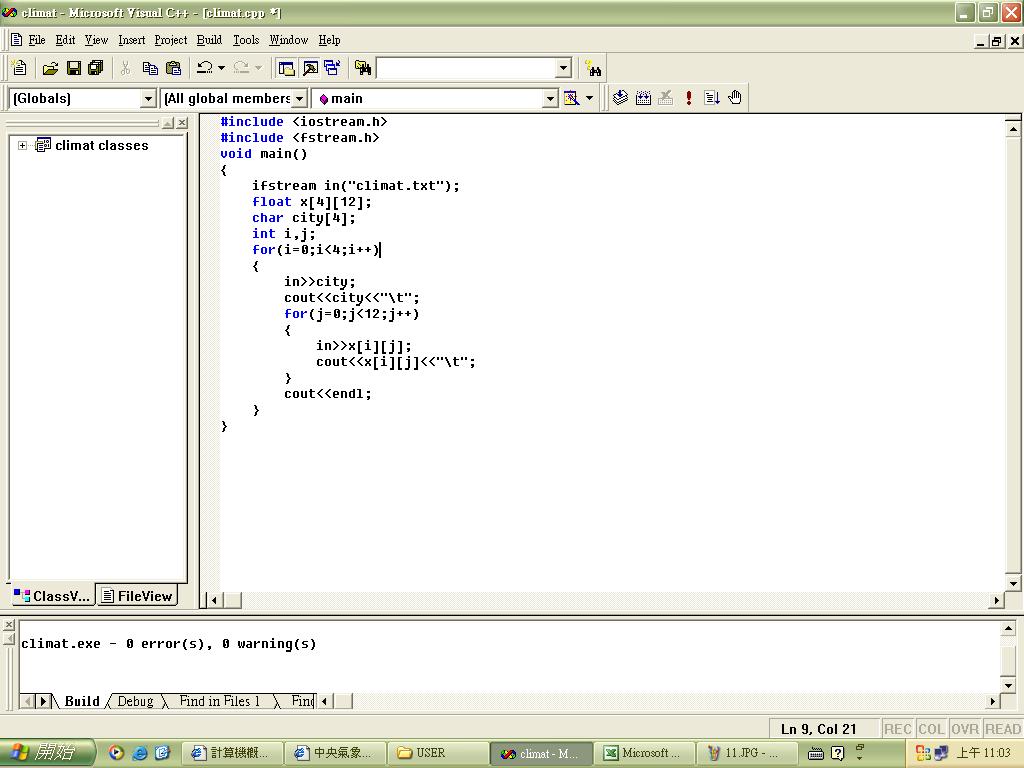Click the editor vertical scrollbar down arrow
The width and height of the screenshot is (1024, 768).
coord(1013,583)
